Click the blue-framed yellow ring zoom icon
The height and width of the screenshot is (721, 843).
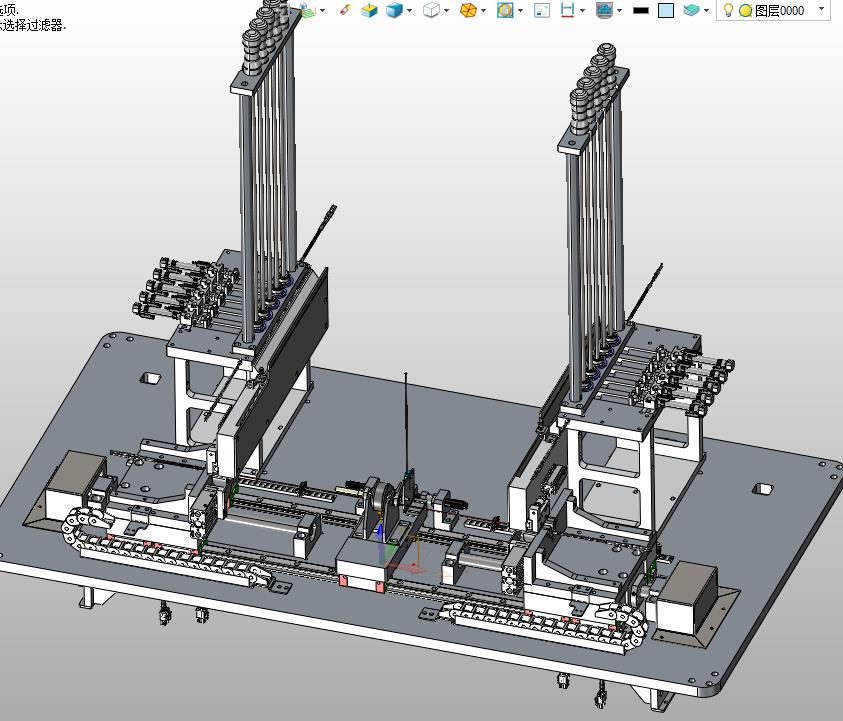(505, 10)
